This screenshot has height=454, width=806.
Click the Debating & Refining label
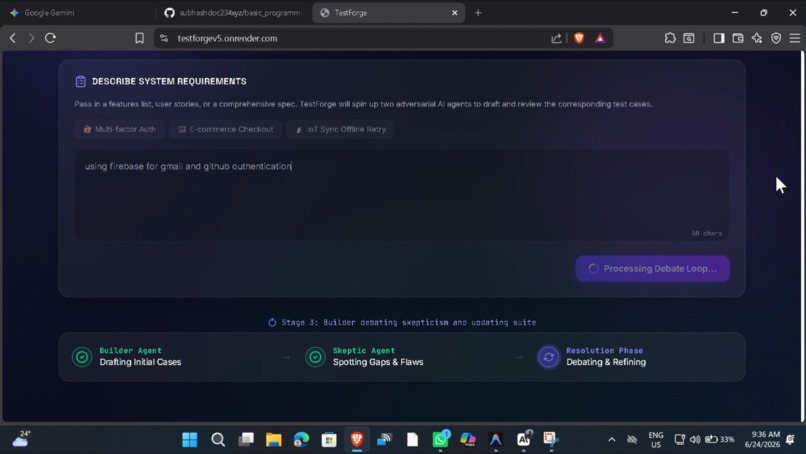(x=606, y=362)
